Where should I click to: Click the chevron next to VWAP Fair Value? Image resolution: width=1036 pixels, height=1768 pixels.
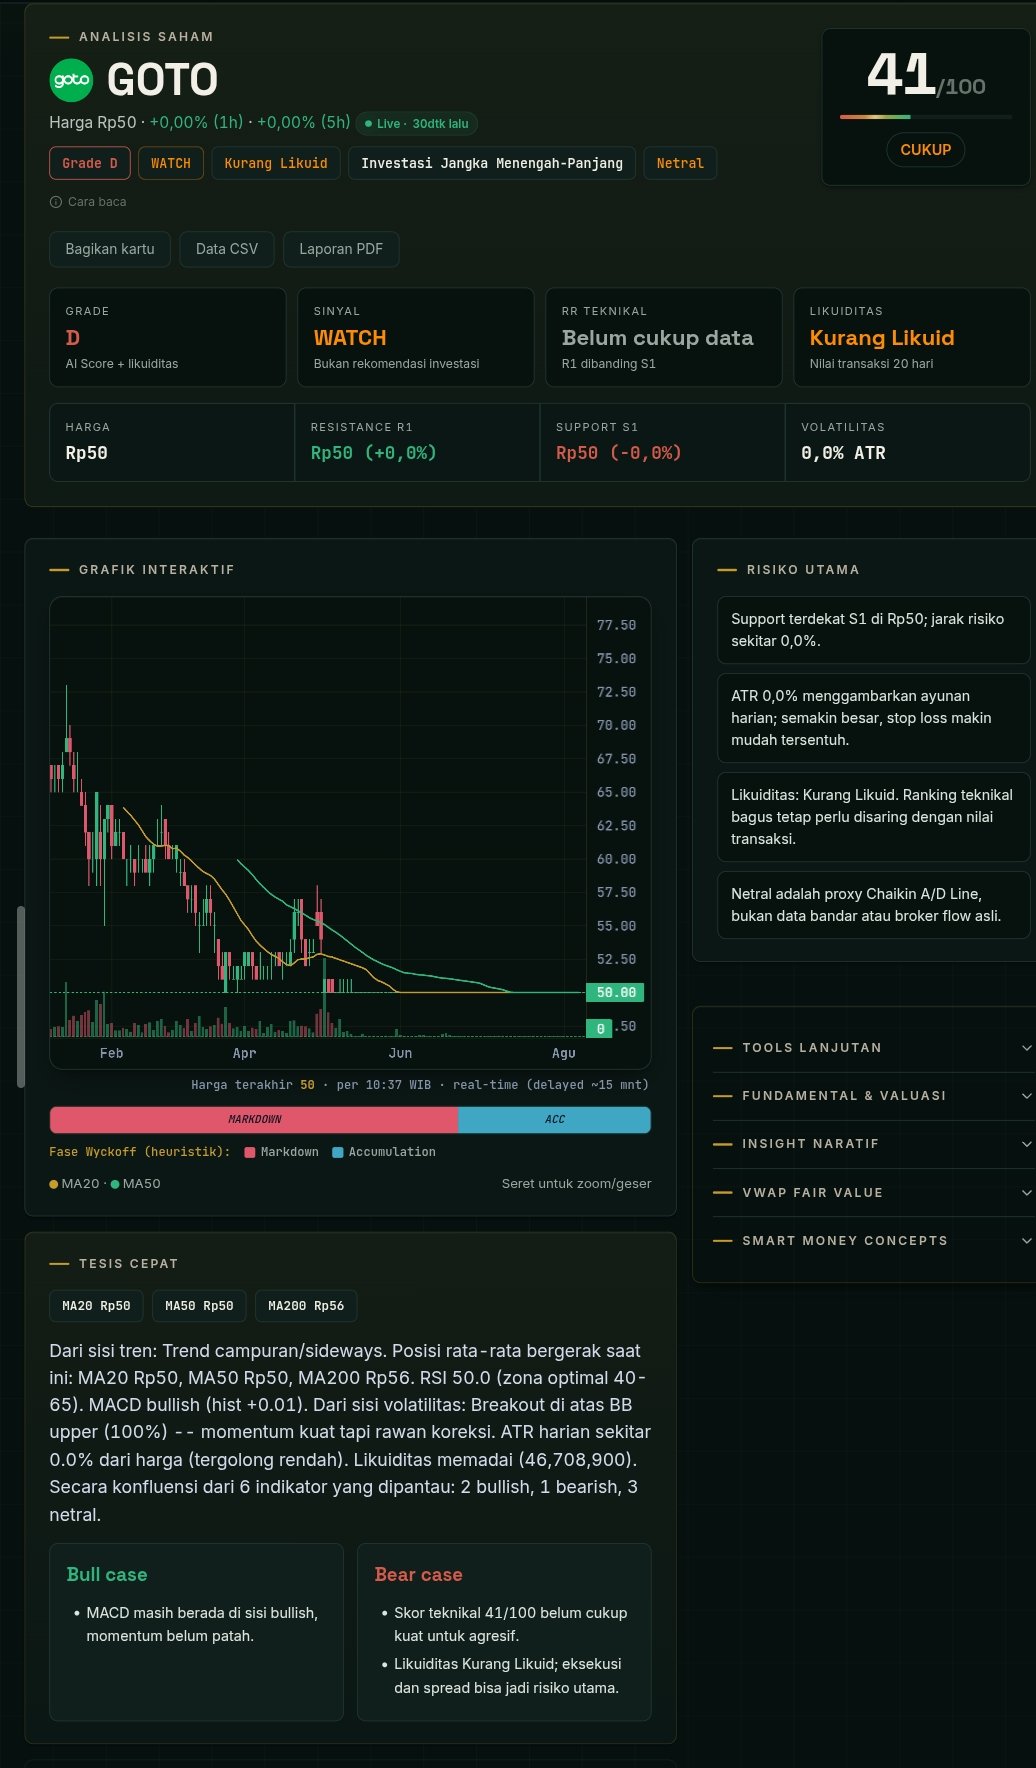1026,1193
